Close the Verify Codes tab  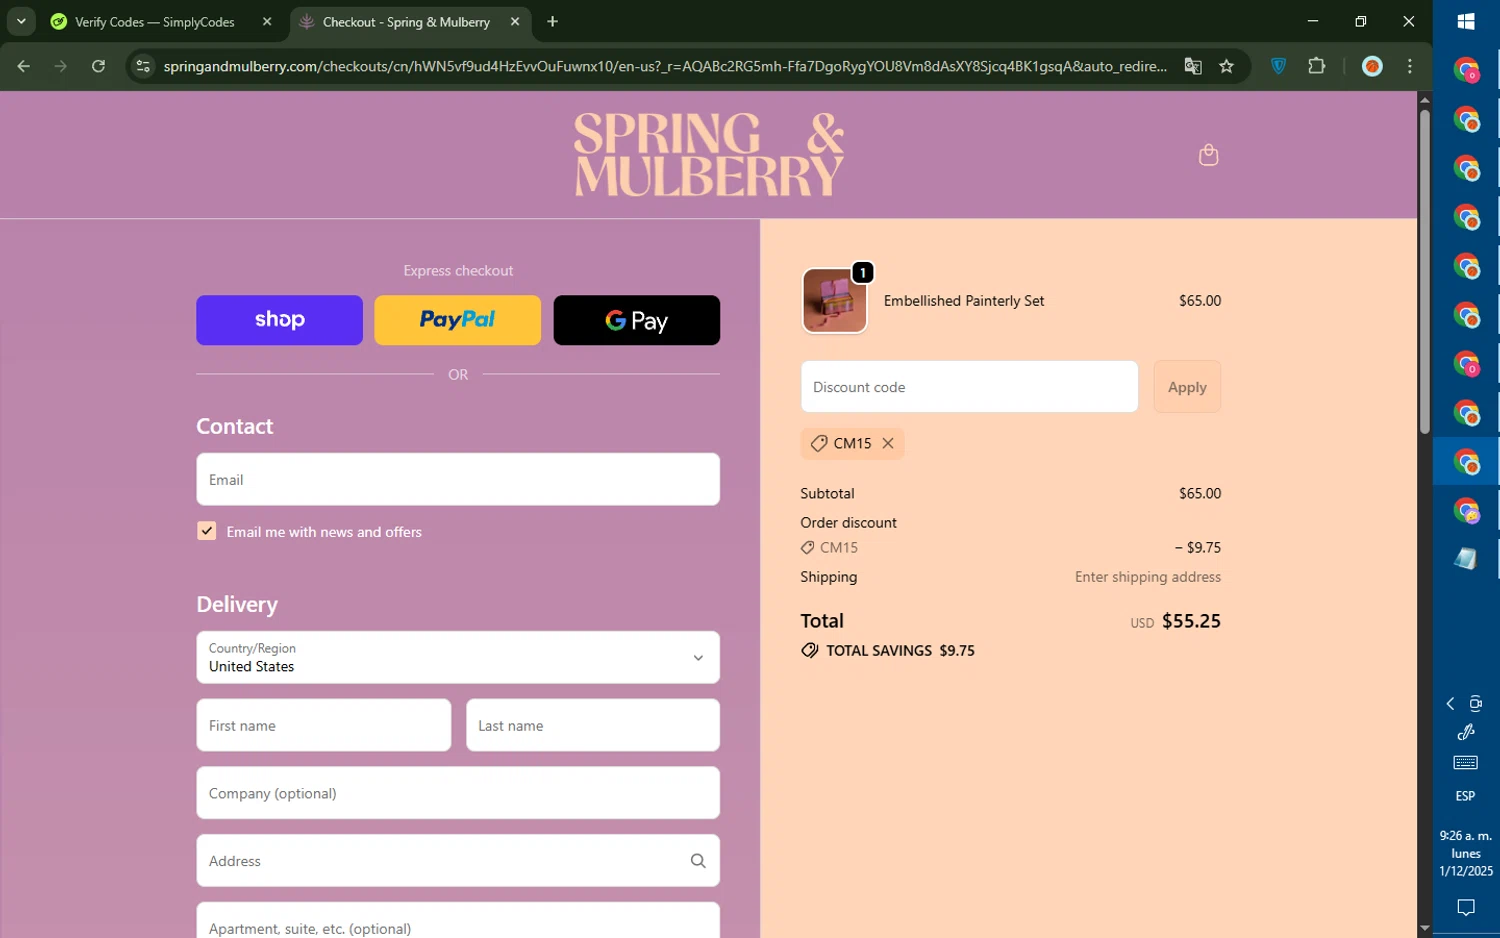point(266,21)
